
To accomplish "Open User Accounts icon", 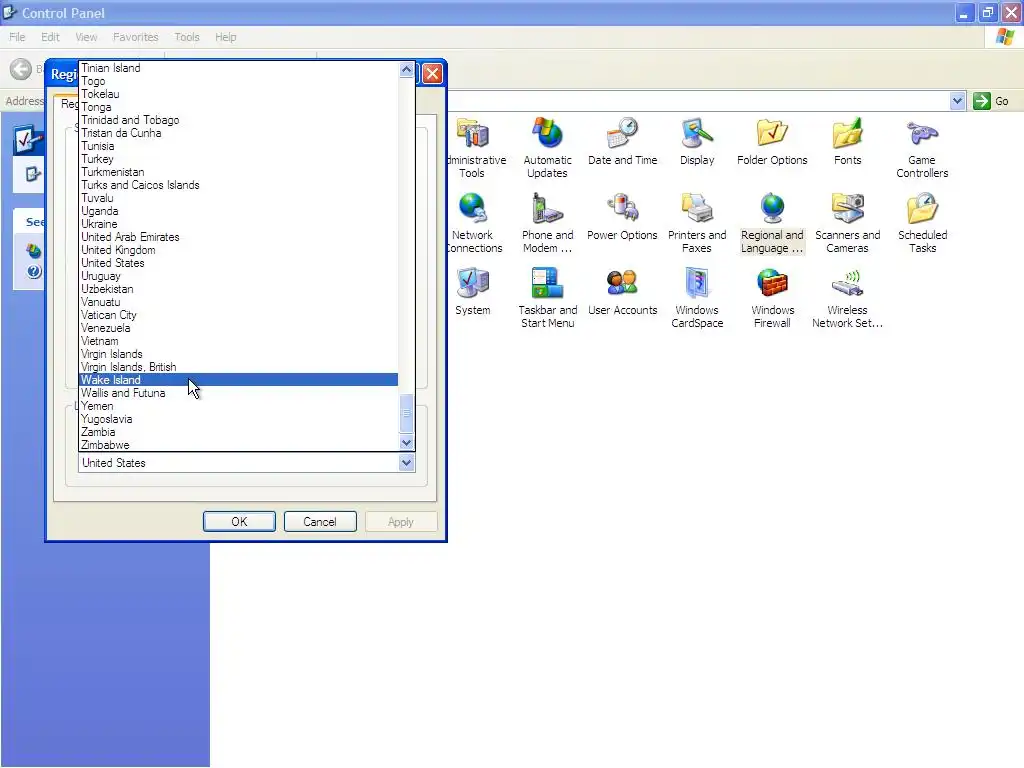I will [x=622, y=284].
